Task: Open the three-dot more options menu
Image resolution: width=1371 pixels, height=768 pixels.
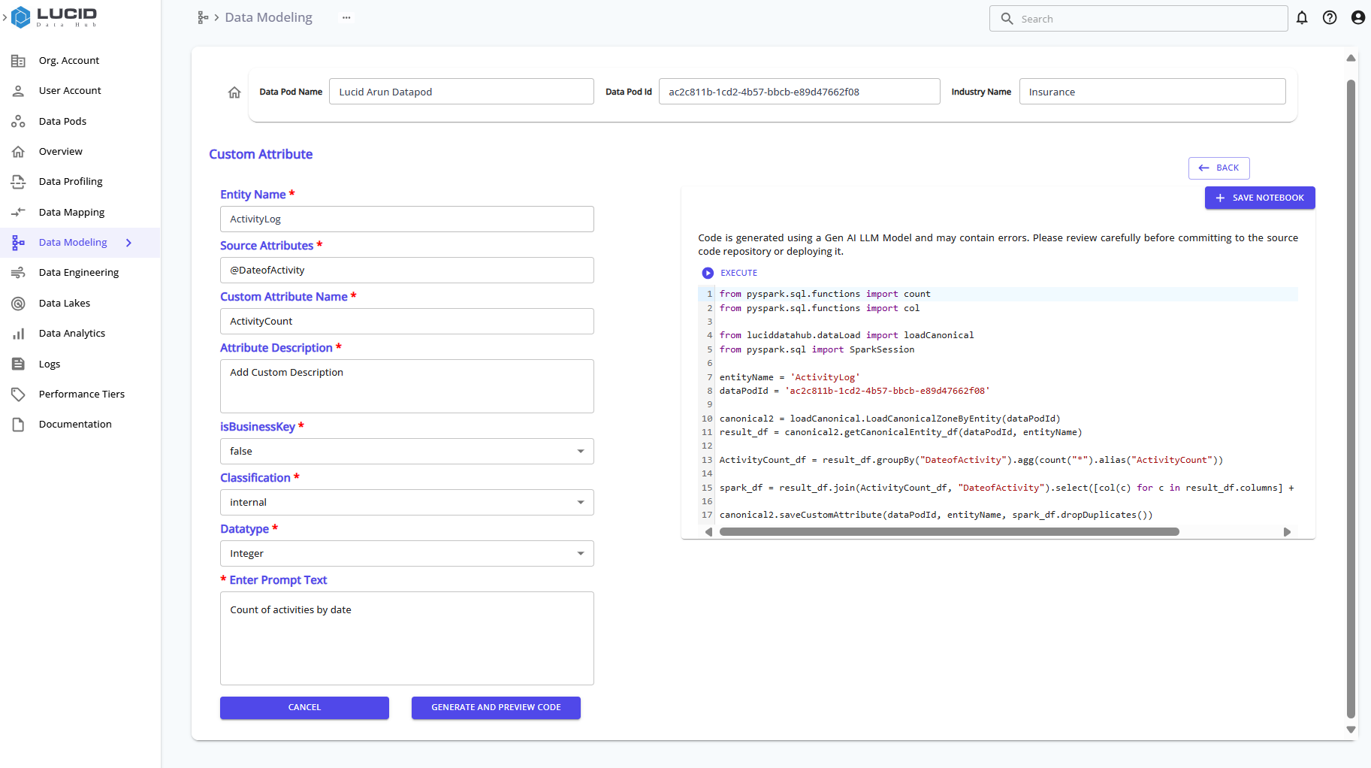Action: coord(346,18)
